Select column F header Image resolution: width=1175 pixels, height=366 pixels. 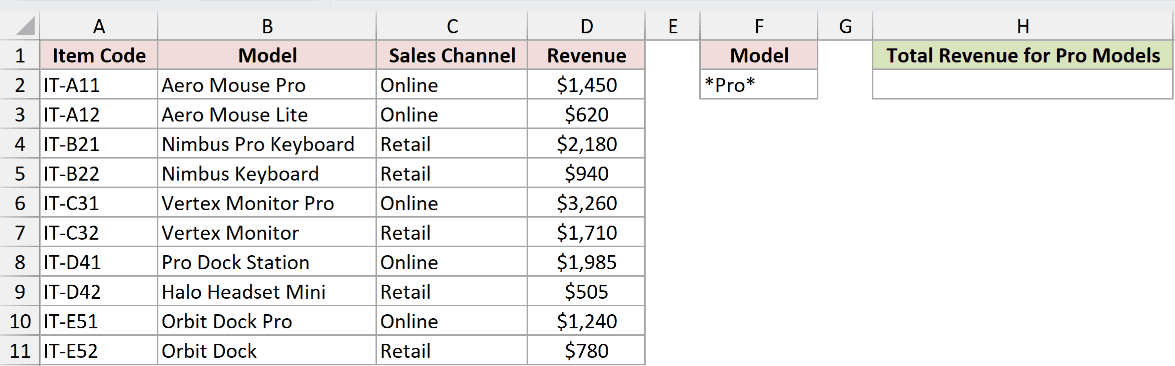point(759,27)
